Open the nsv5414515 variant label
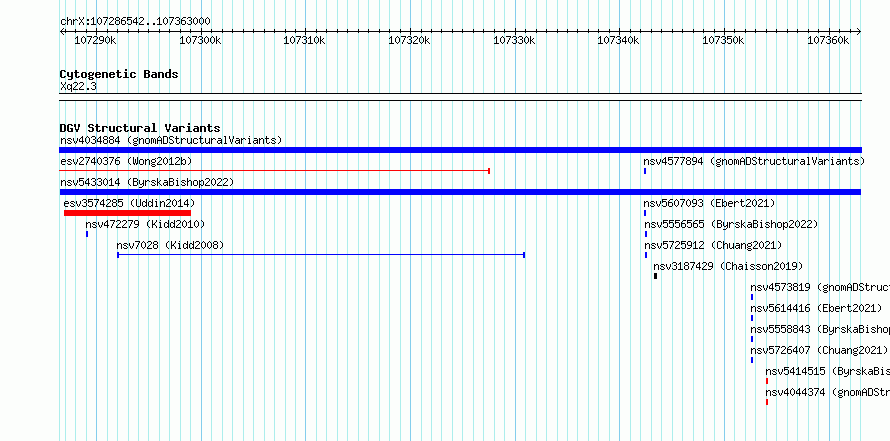This screenshot has width=890, height=441. click(x=827, y=371)
